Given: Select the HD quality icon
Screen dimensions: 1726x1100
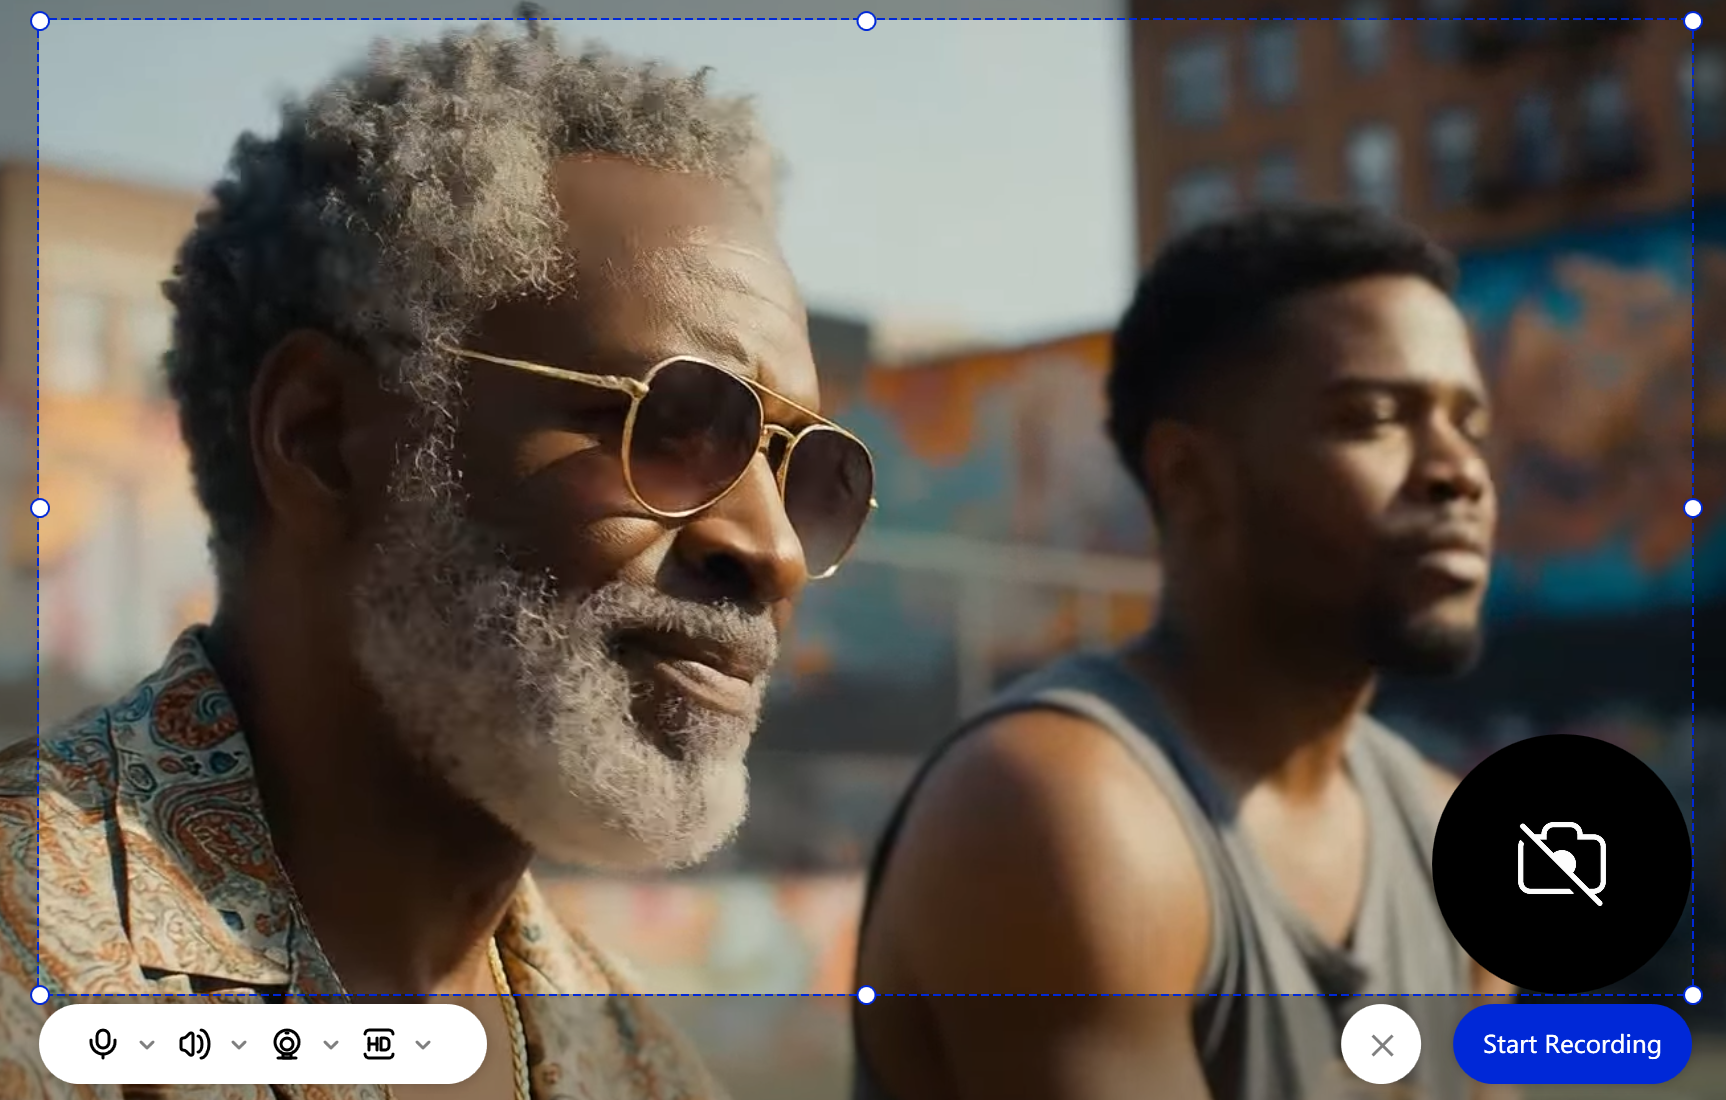Looking at the screenshot, I should pyautogui.click(x=379, y=1044).
